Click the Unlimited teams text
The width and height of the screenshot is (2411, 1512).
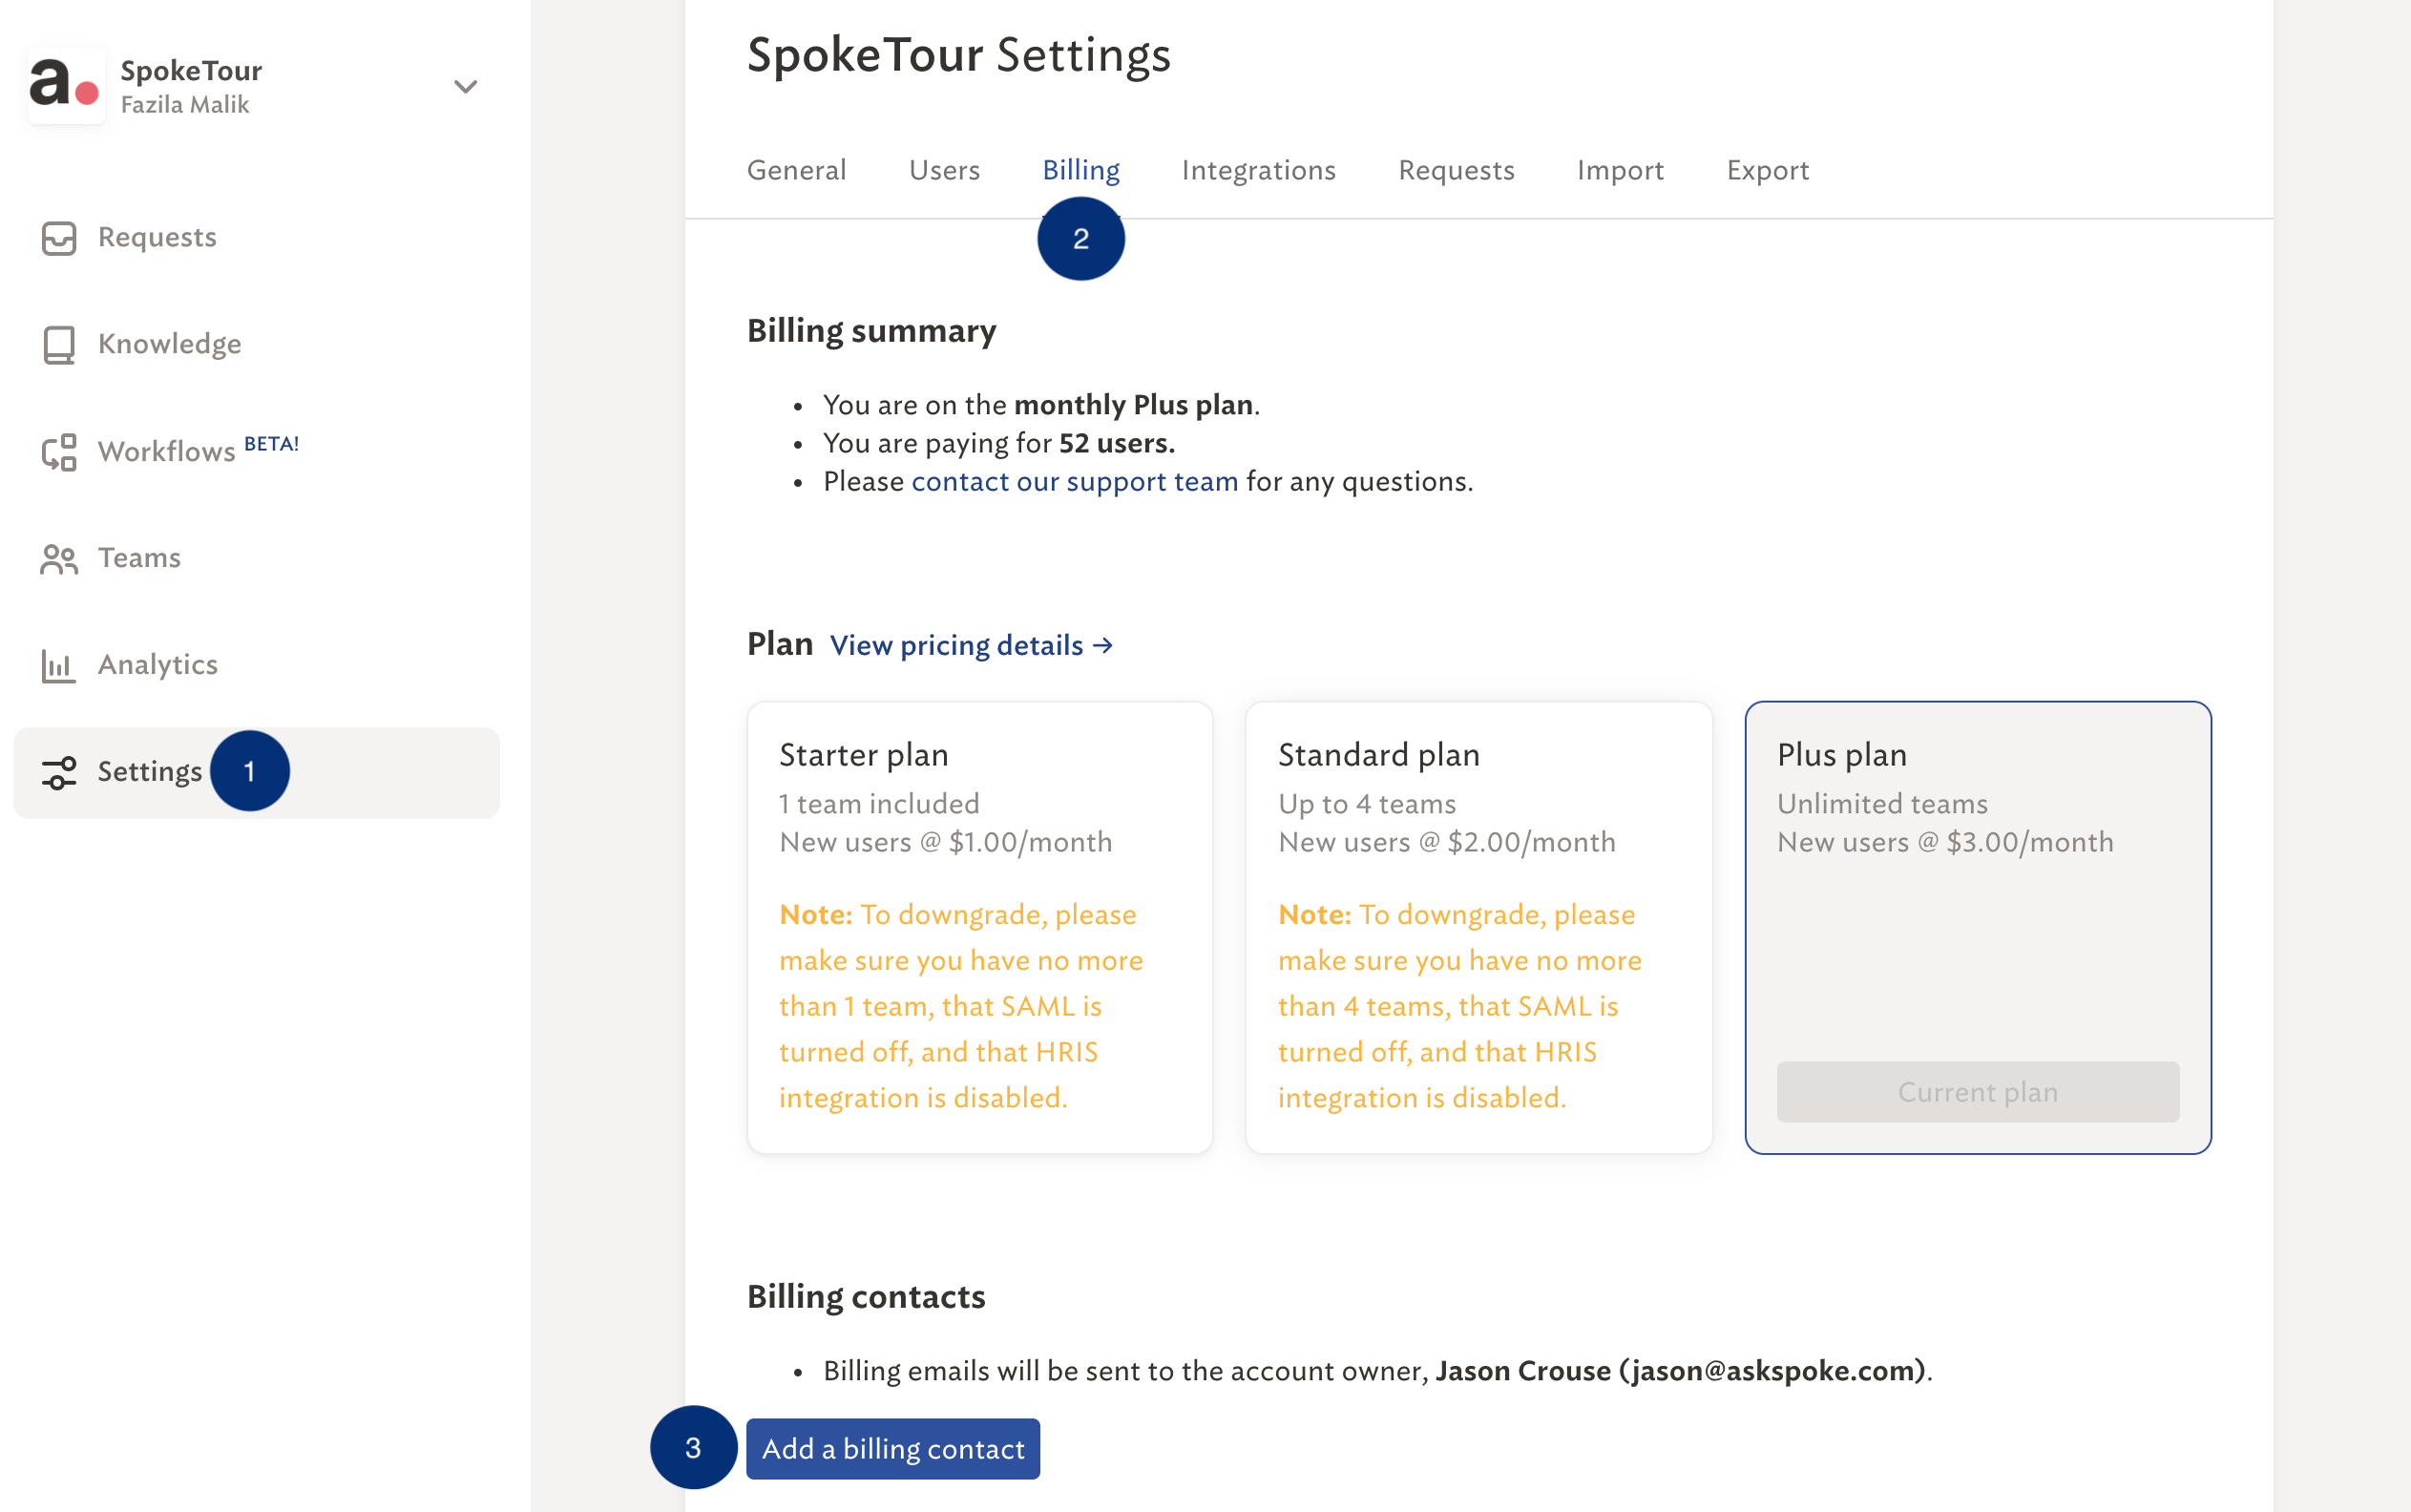point(1882,803)
